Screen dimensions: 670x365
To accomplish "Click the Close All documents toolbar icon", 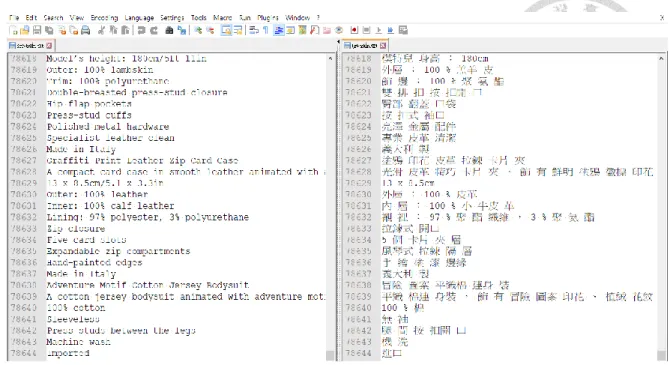I will click(x=73, y=30).
